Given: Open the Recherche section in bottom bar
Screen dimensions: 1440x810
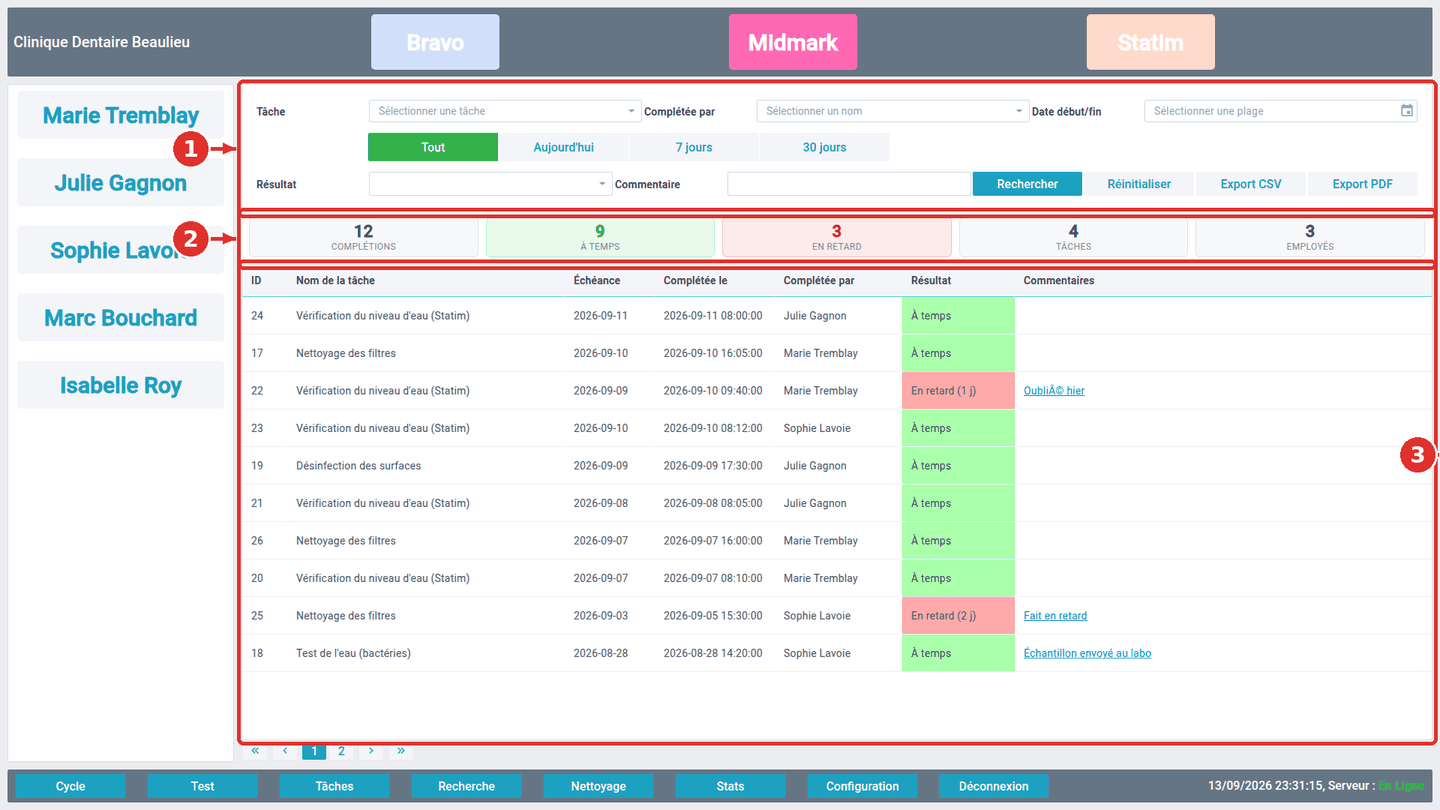Looking at the screenshot, I should (466, 786).
